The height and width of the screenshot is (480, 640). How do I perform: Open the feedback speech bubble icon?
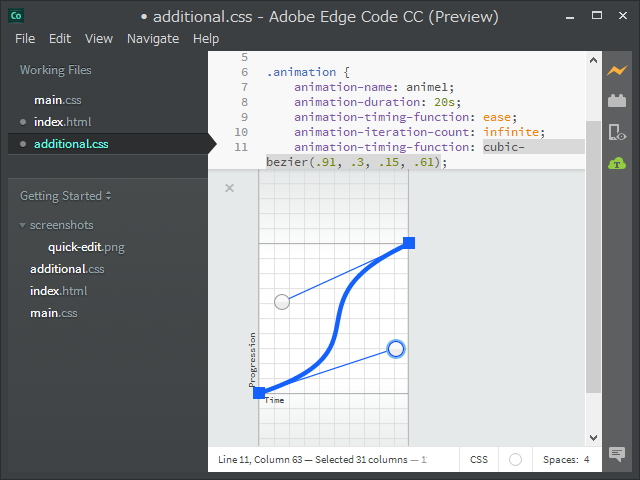[617, 454]
